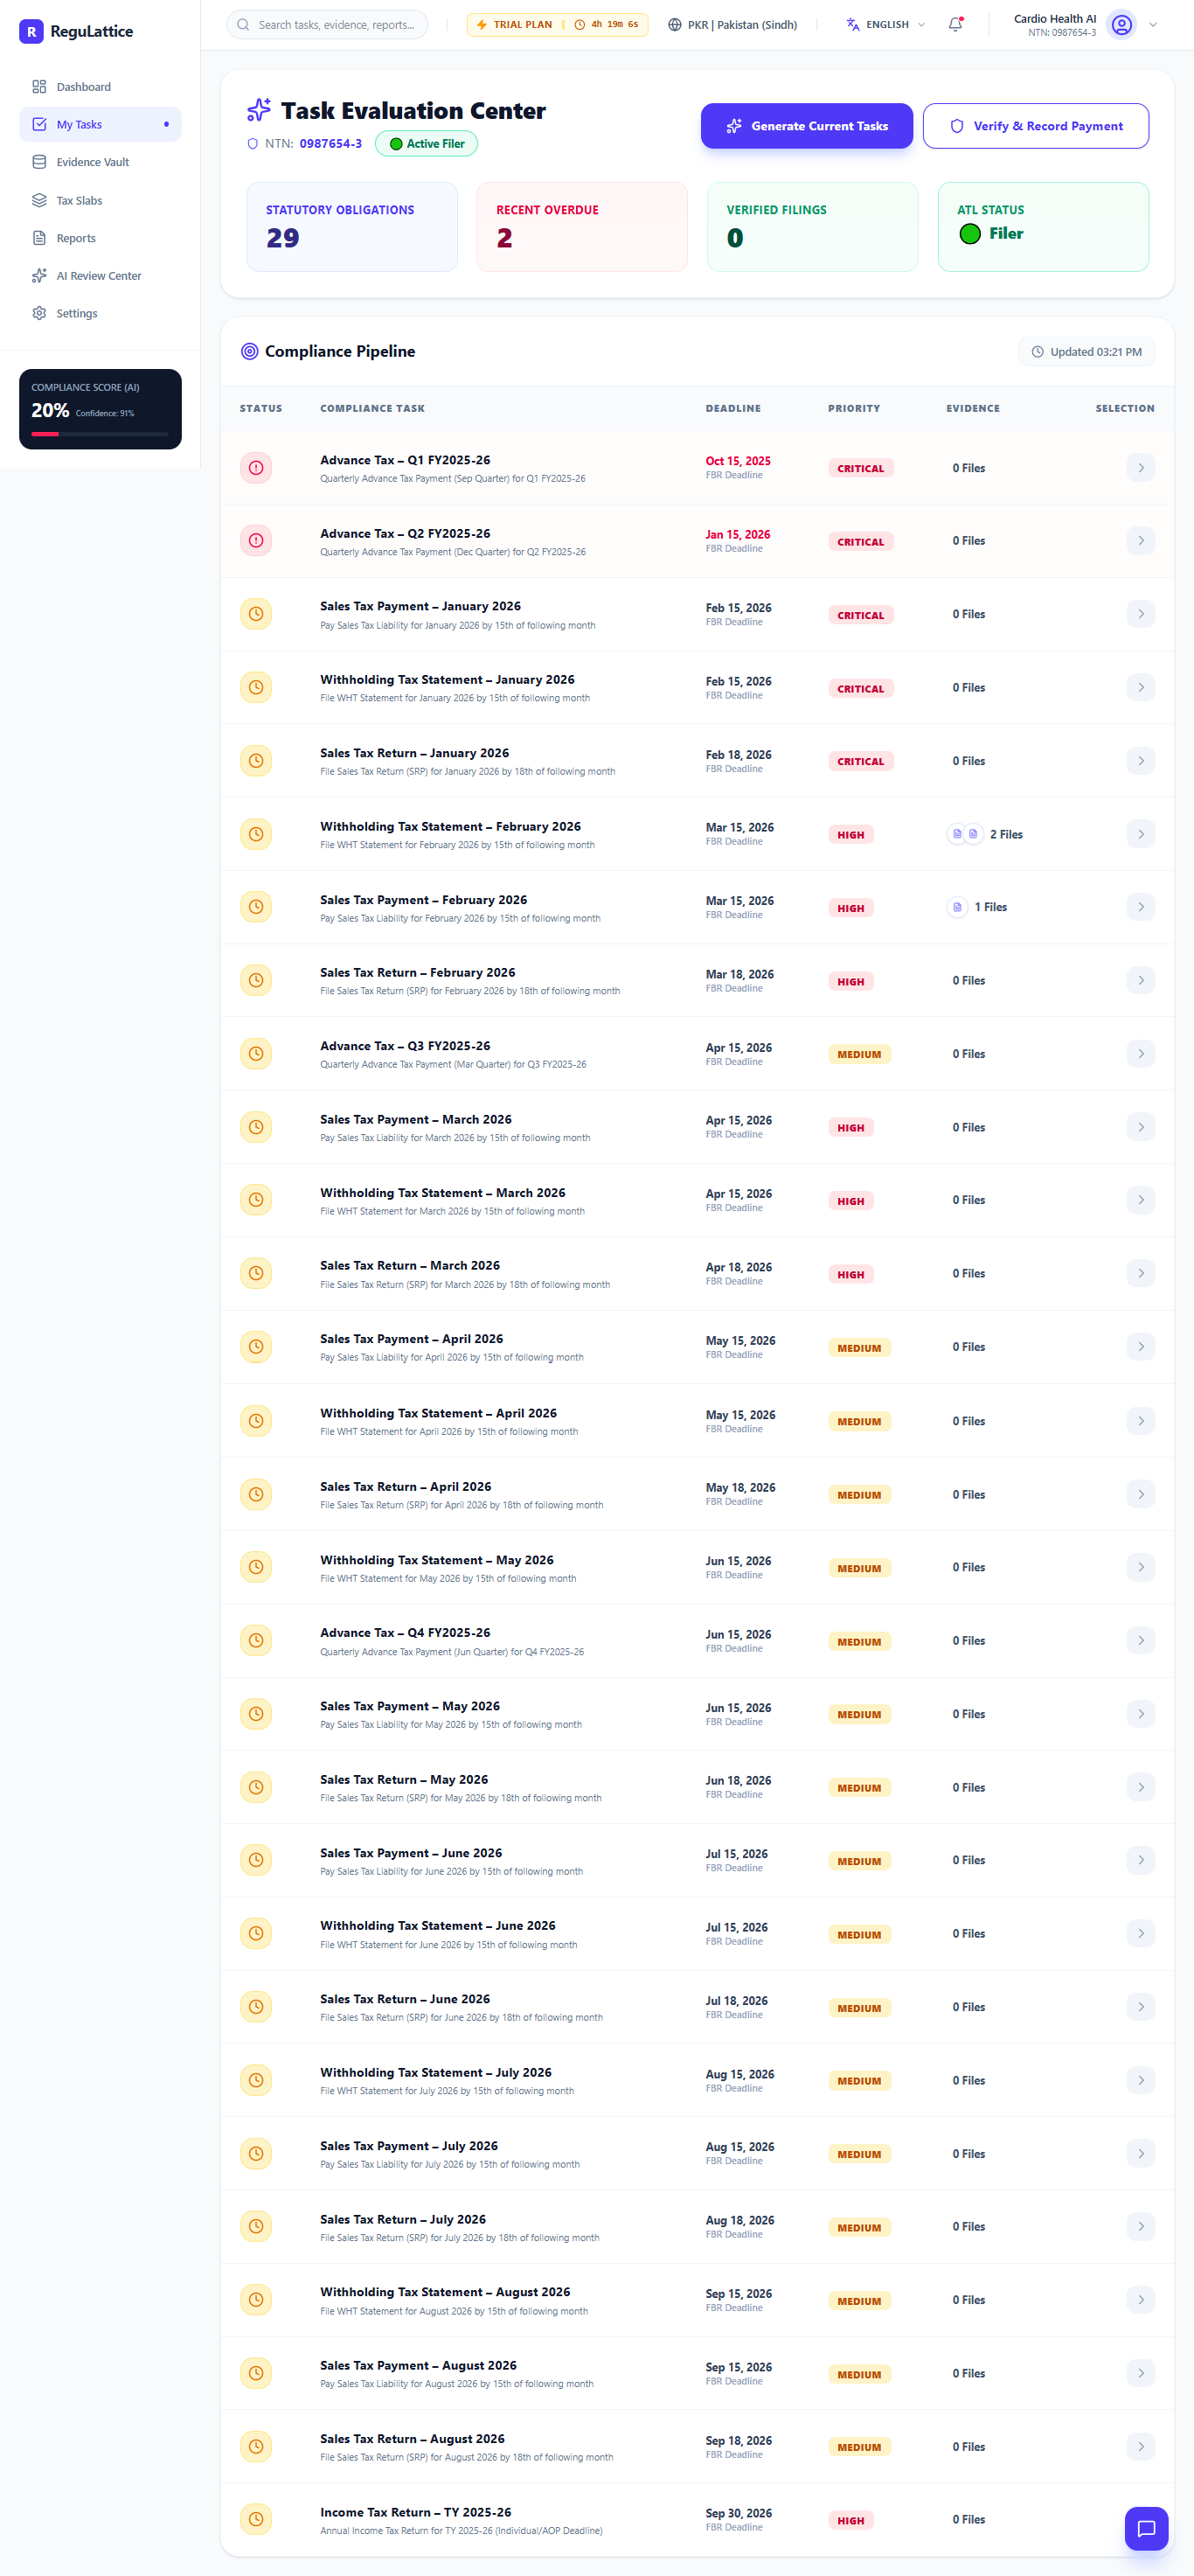Open the notifications bell
Viewport: 1194px width, 2576px height.
tap(955, 25)
